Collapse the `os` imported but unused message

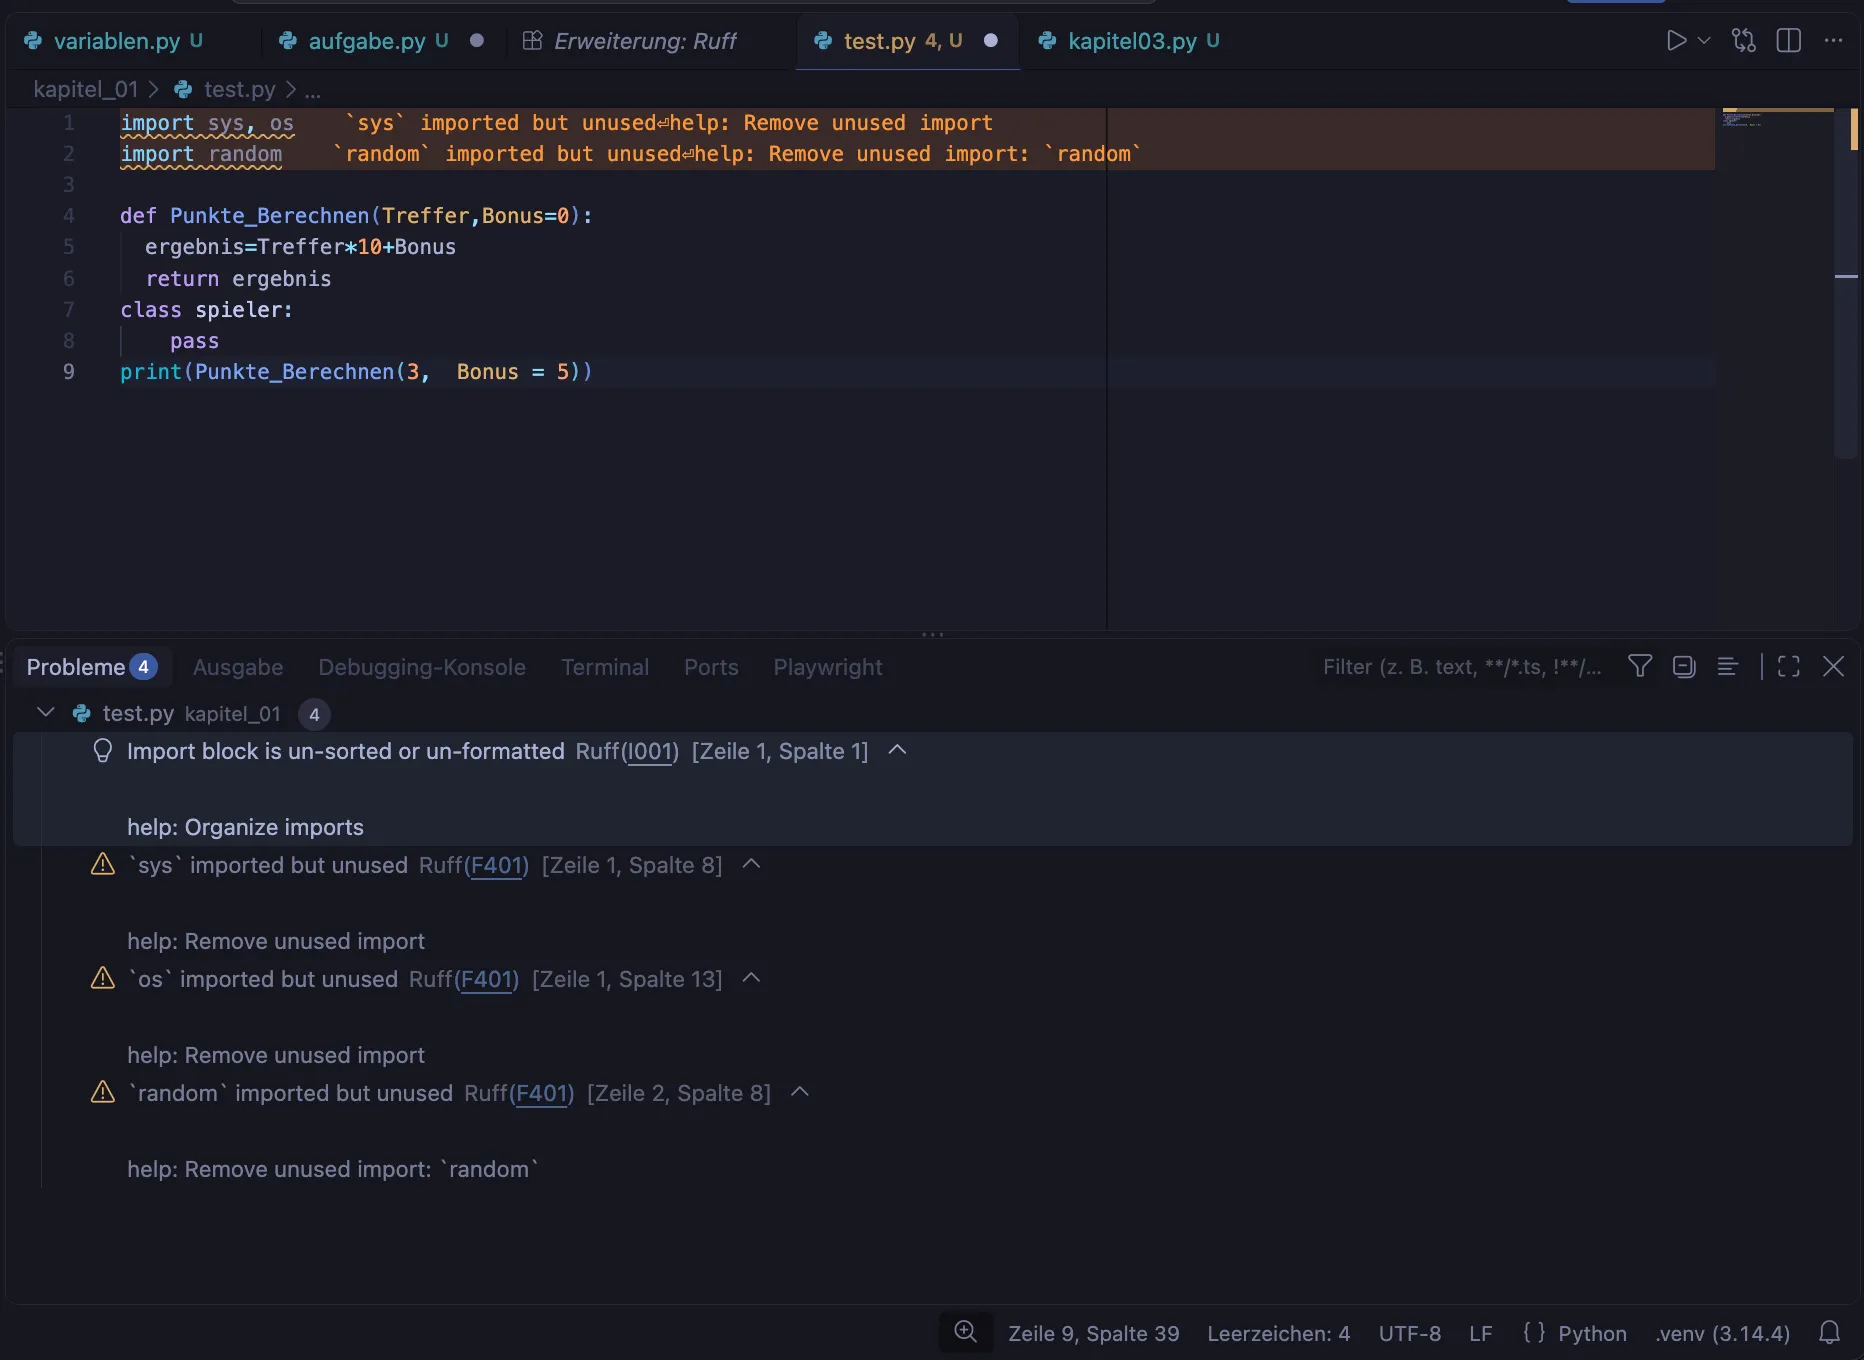[751, 978]
